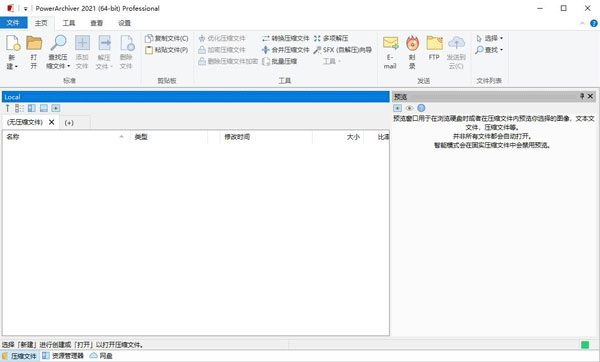Viewport: 600px width, 362px height.
Task: Close the 预览 preview panel
Action: (590, 96)
